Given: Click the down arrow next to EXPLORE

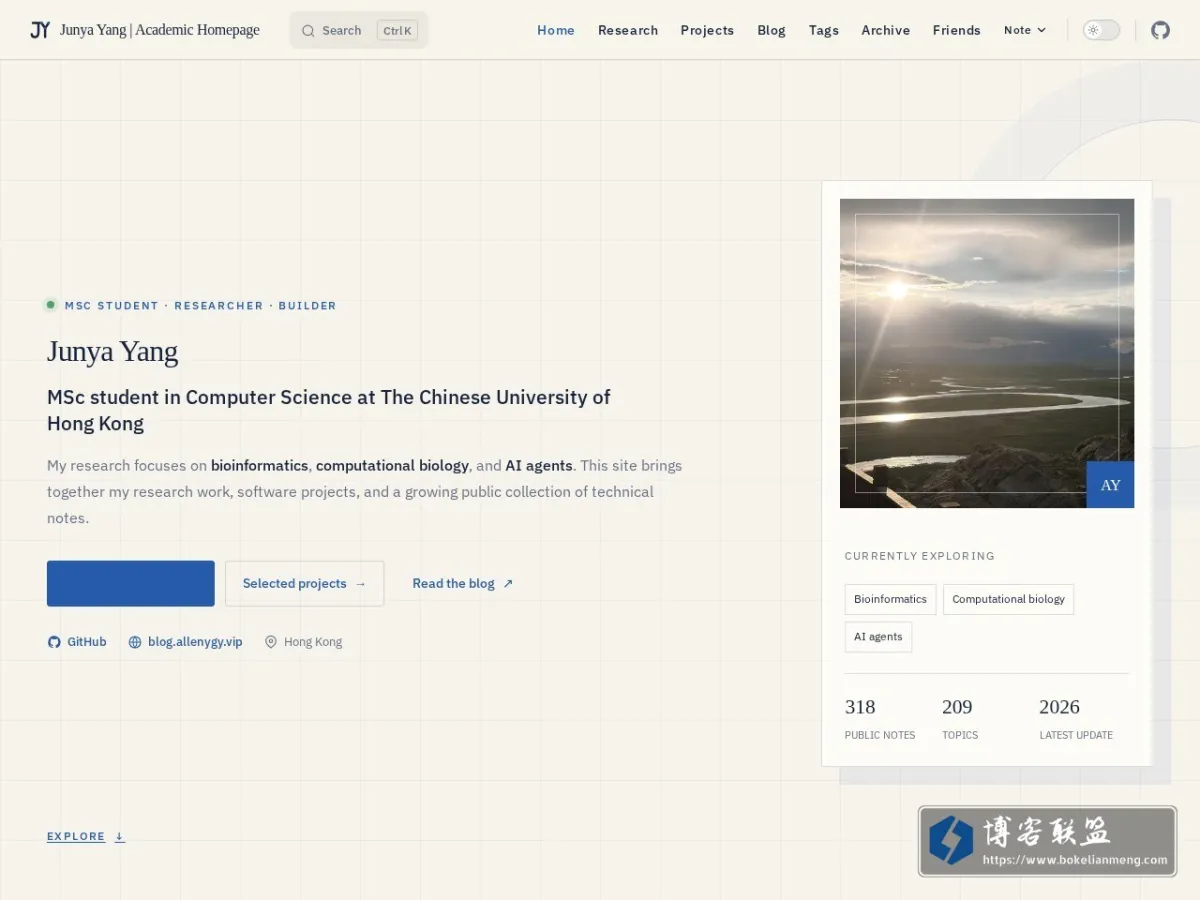Looking at the screenshot, I should tap(119, 836).
